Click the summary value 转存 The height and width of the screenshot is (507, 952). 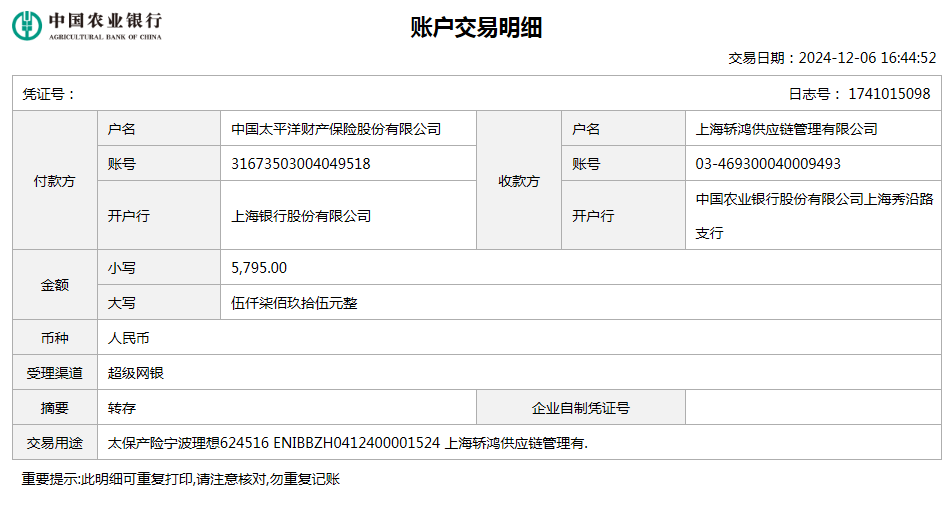(122, 408)
